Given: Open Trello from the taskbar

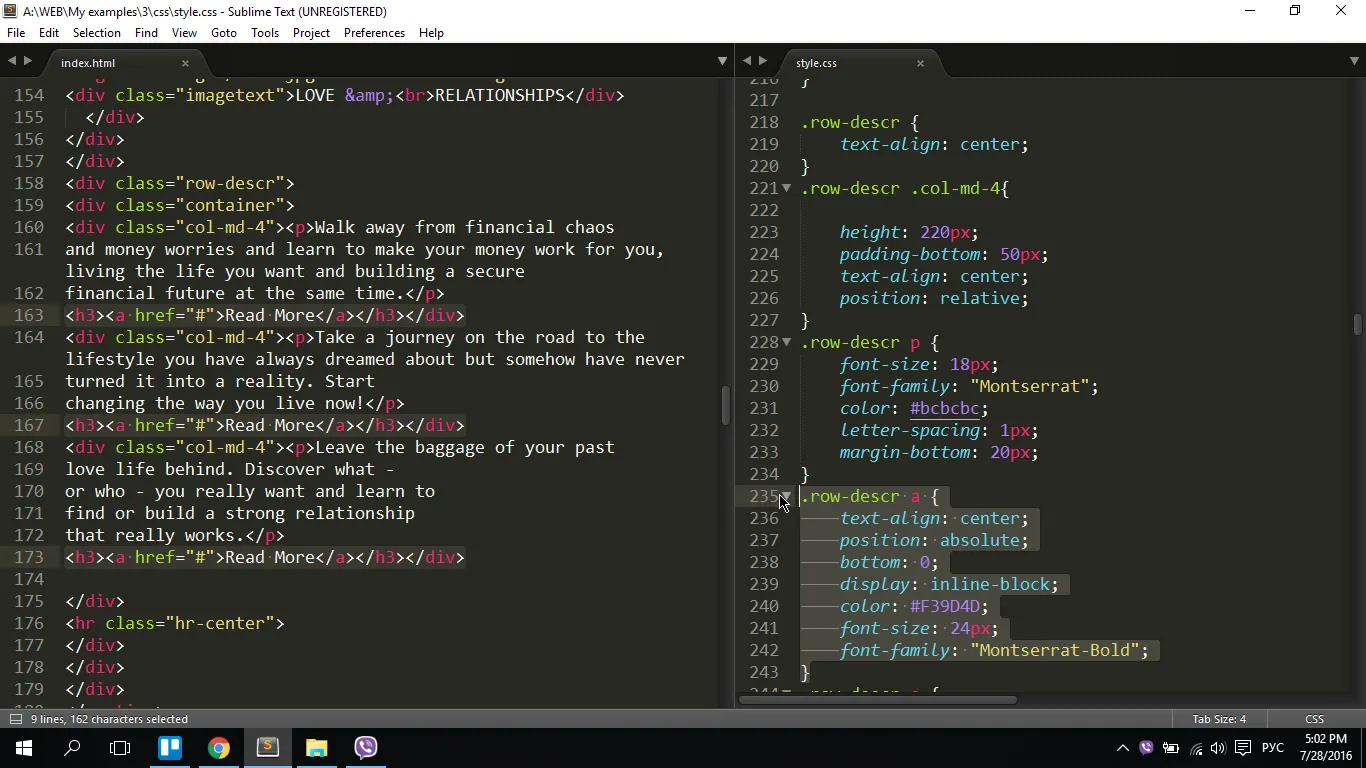Looking at the screenshot, I should pos(169,748).
